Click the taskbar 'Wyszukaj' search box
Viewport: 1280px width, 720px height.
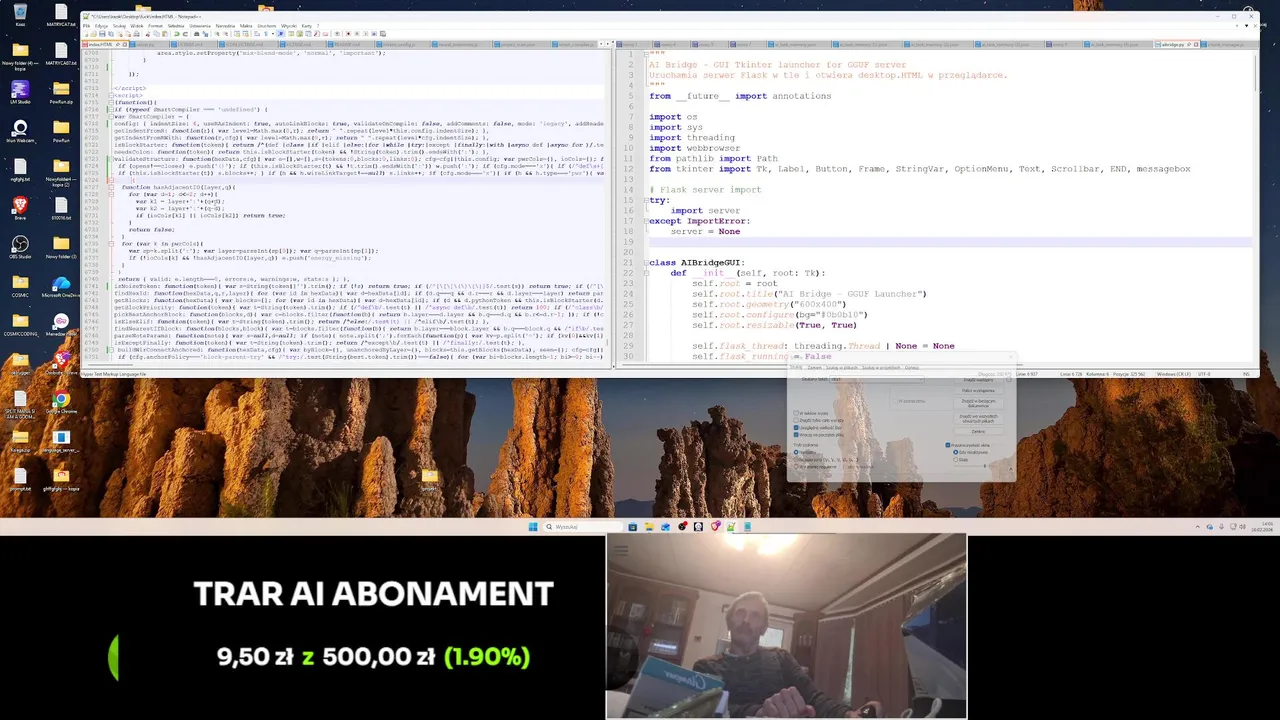(583, 526)
